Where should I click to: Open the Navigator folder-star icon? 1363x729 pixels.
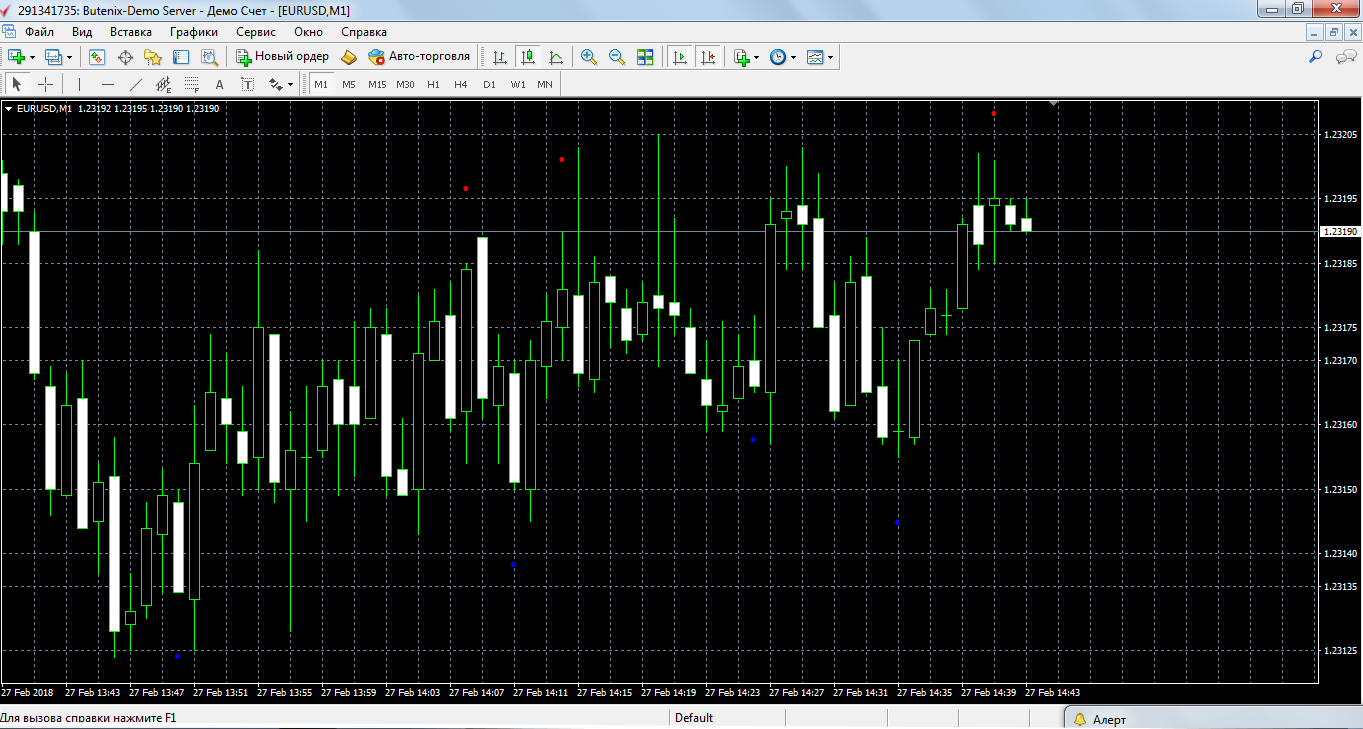click(x=153, y=57)
